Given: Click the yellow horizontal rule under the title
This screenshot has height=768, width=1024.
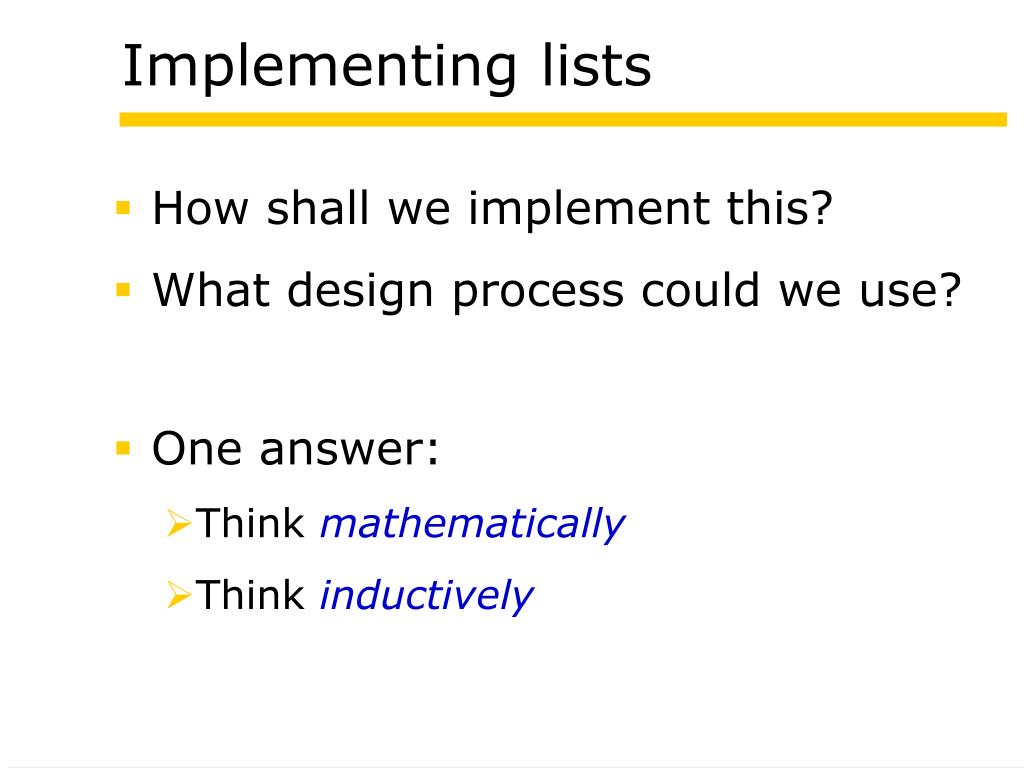Looking at the screenshot, I should click(563, 120).
